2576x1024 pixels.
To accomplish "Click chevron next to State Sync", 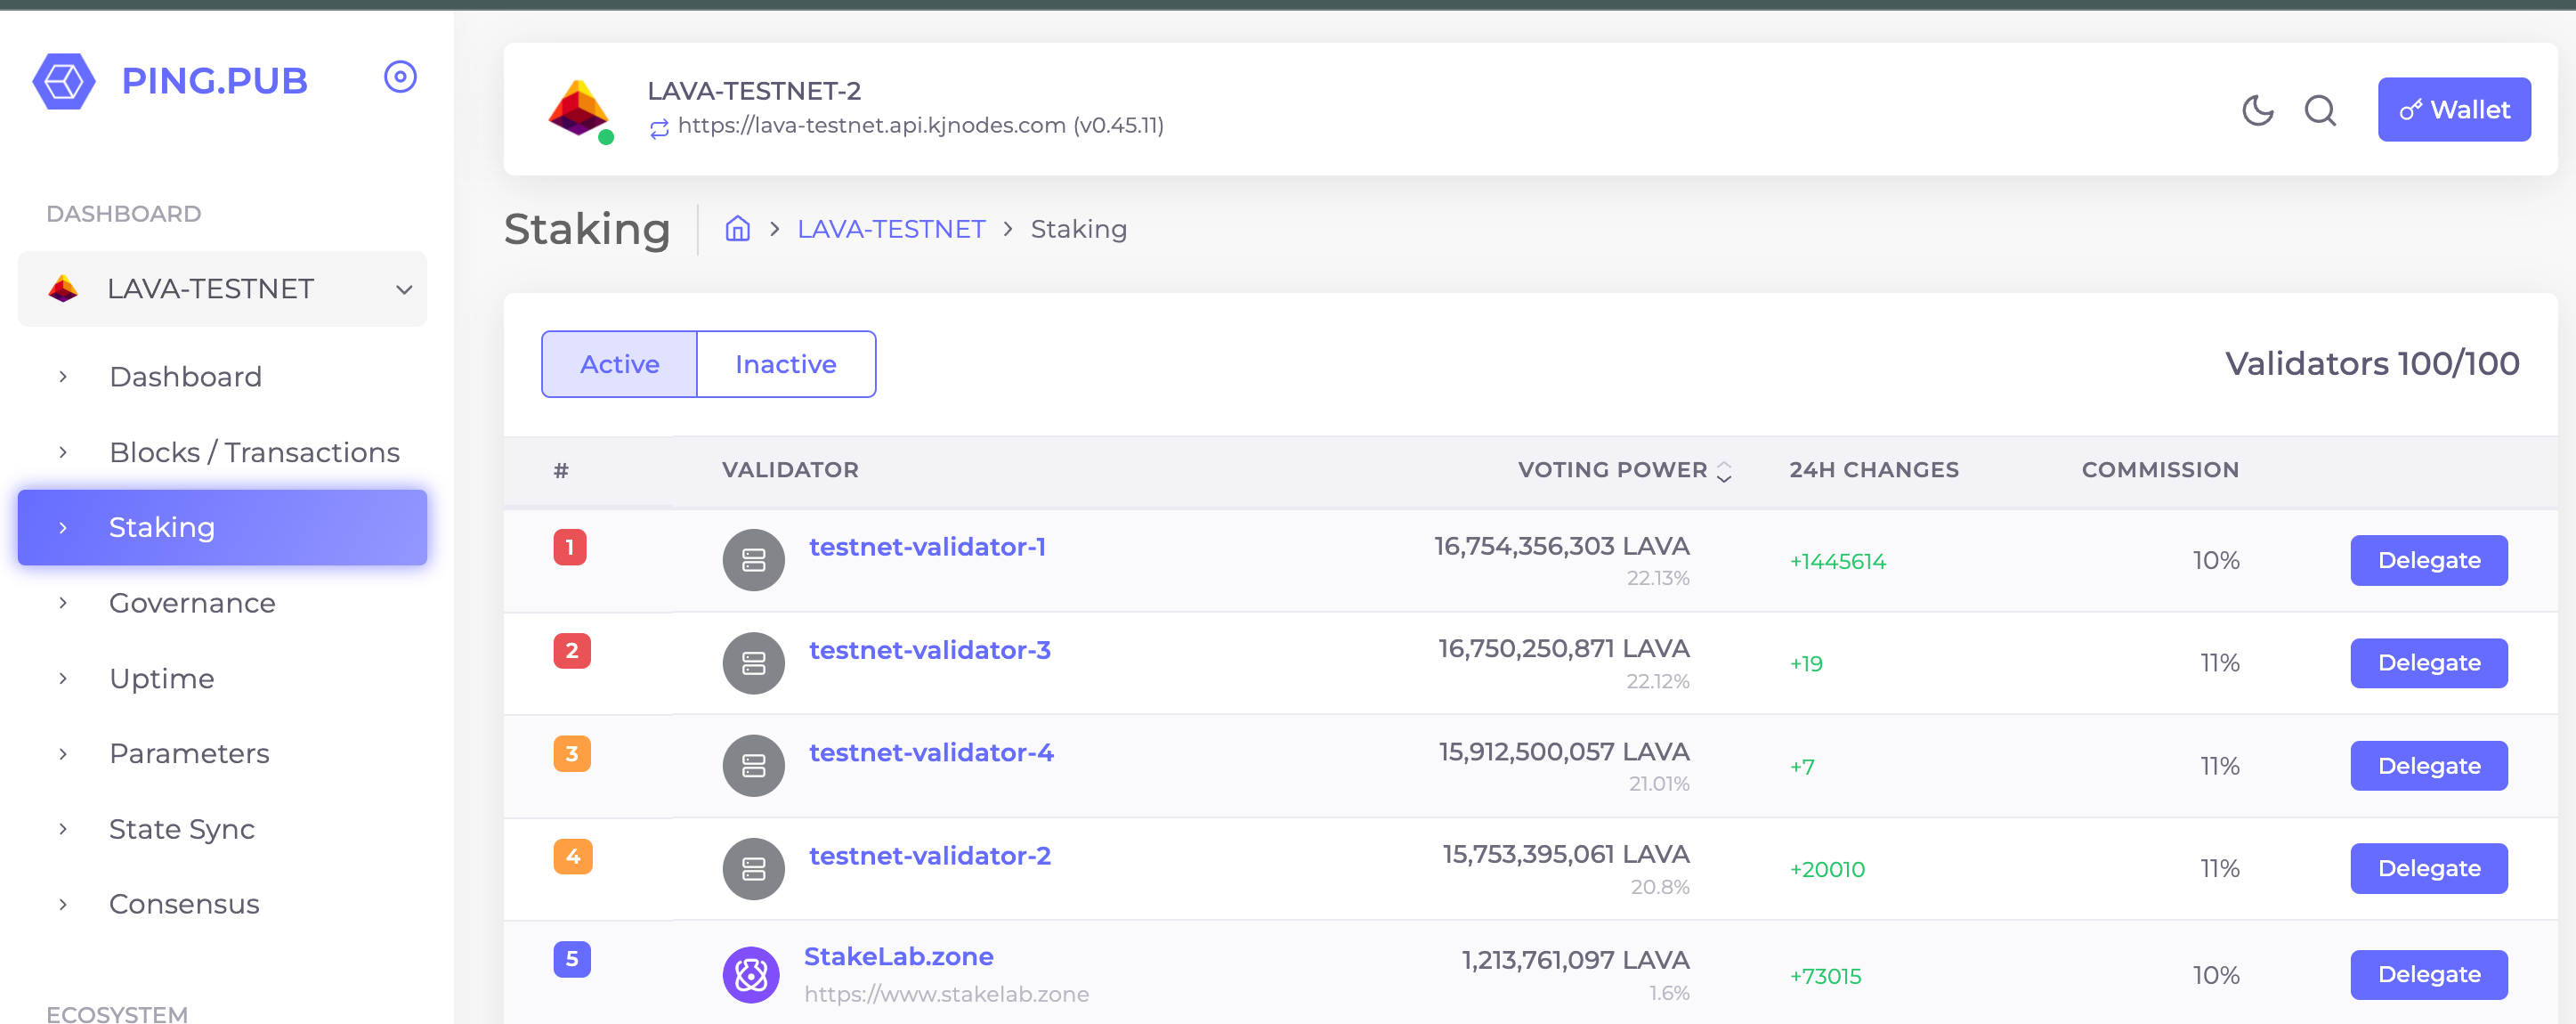I will [63, 829].
